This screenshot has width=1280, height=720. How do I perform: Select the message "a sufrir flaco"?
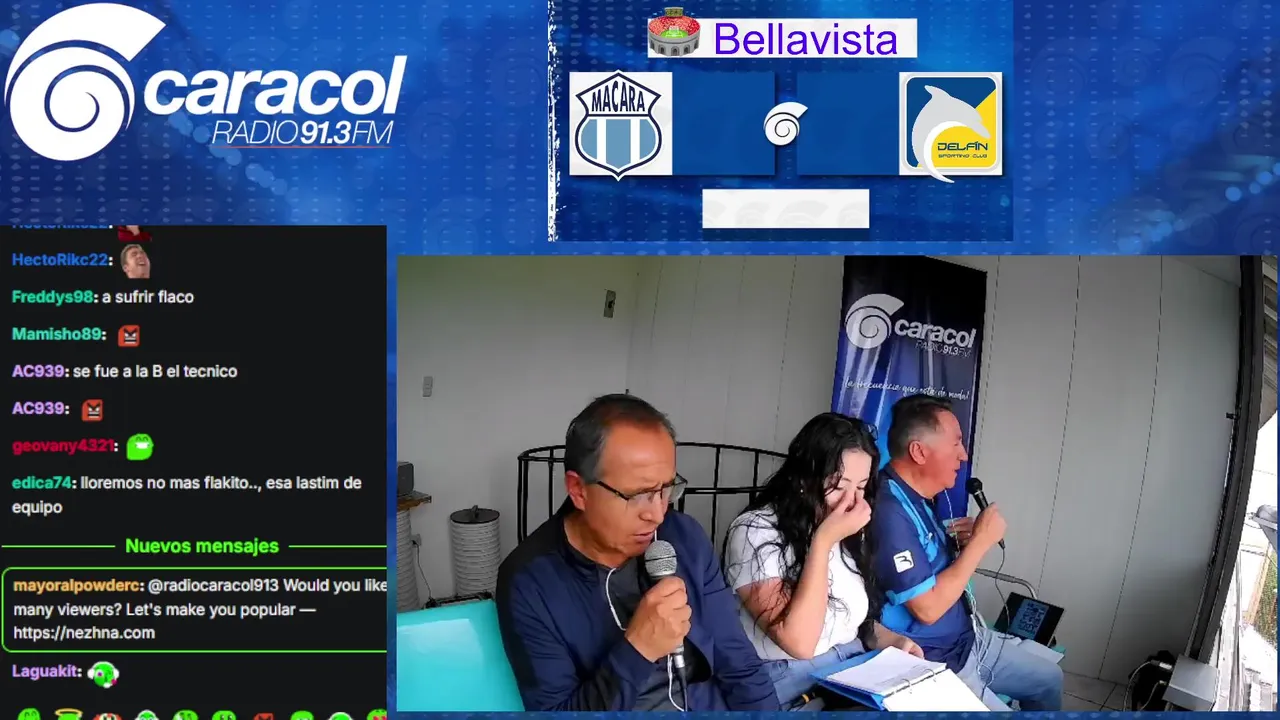(x=148, y=297)
